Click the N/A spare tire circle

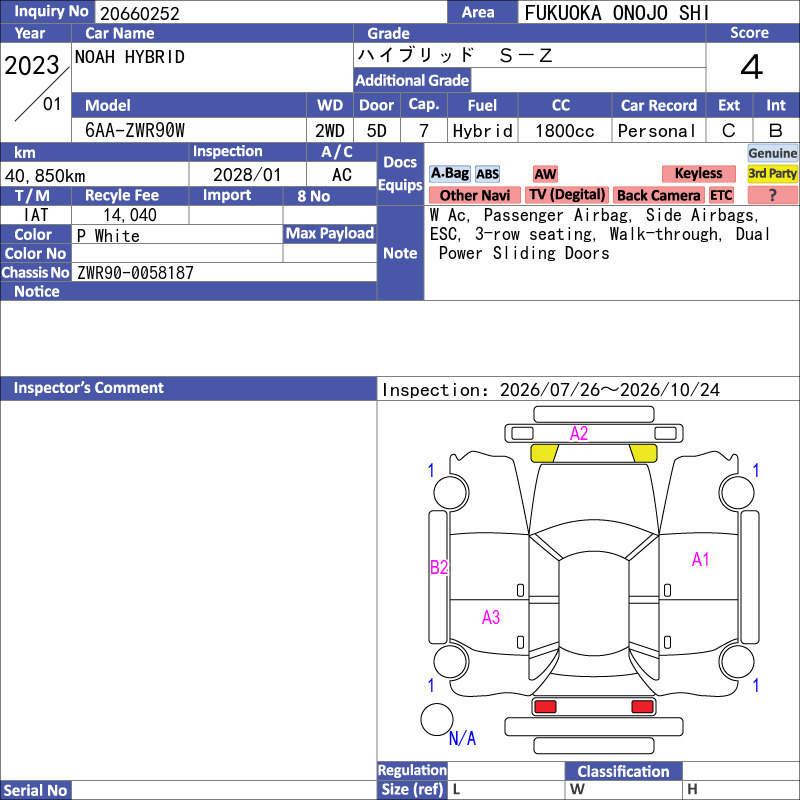coord(437,719)
